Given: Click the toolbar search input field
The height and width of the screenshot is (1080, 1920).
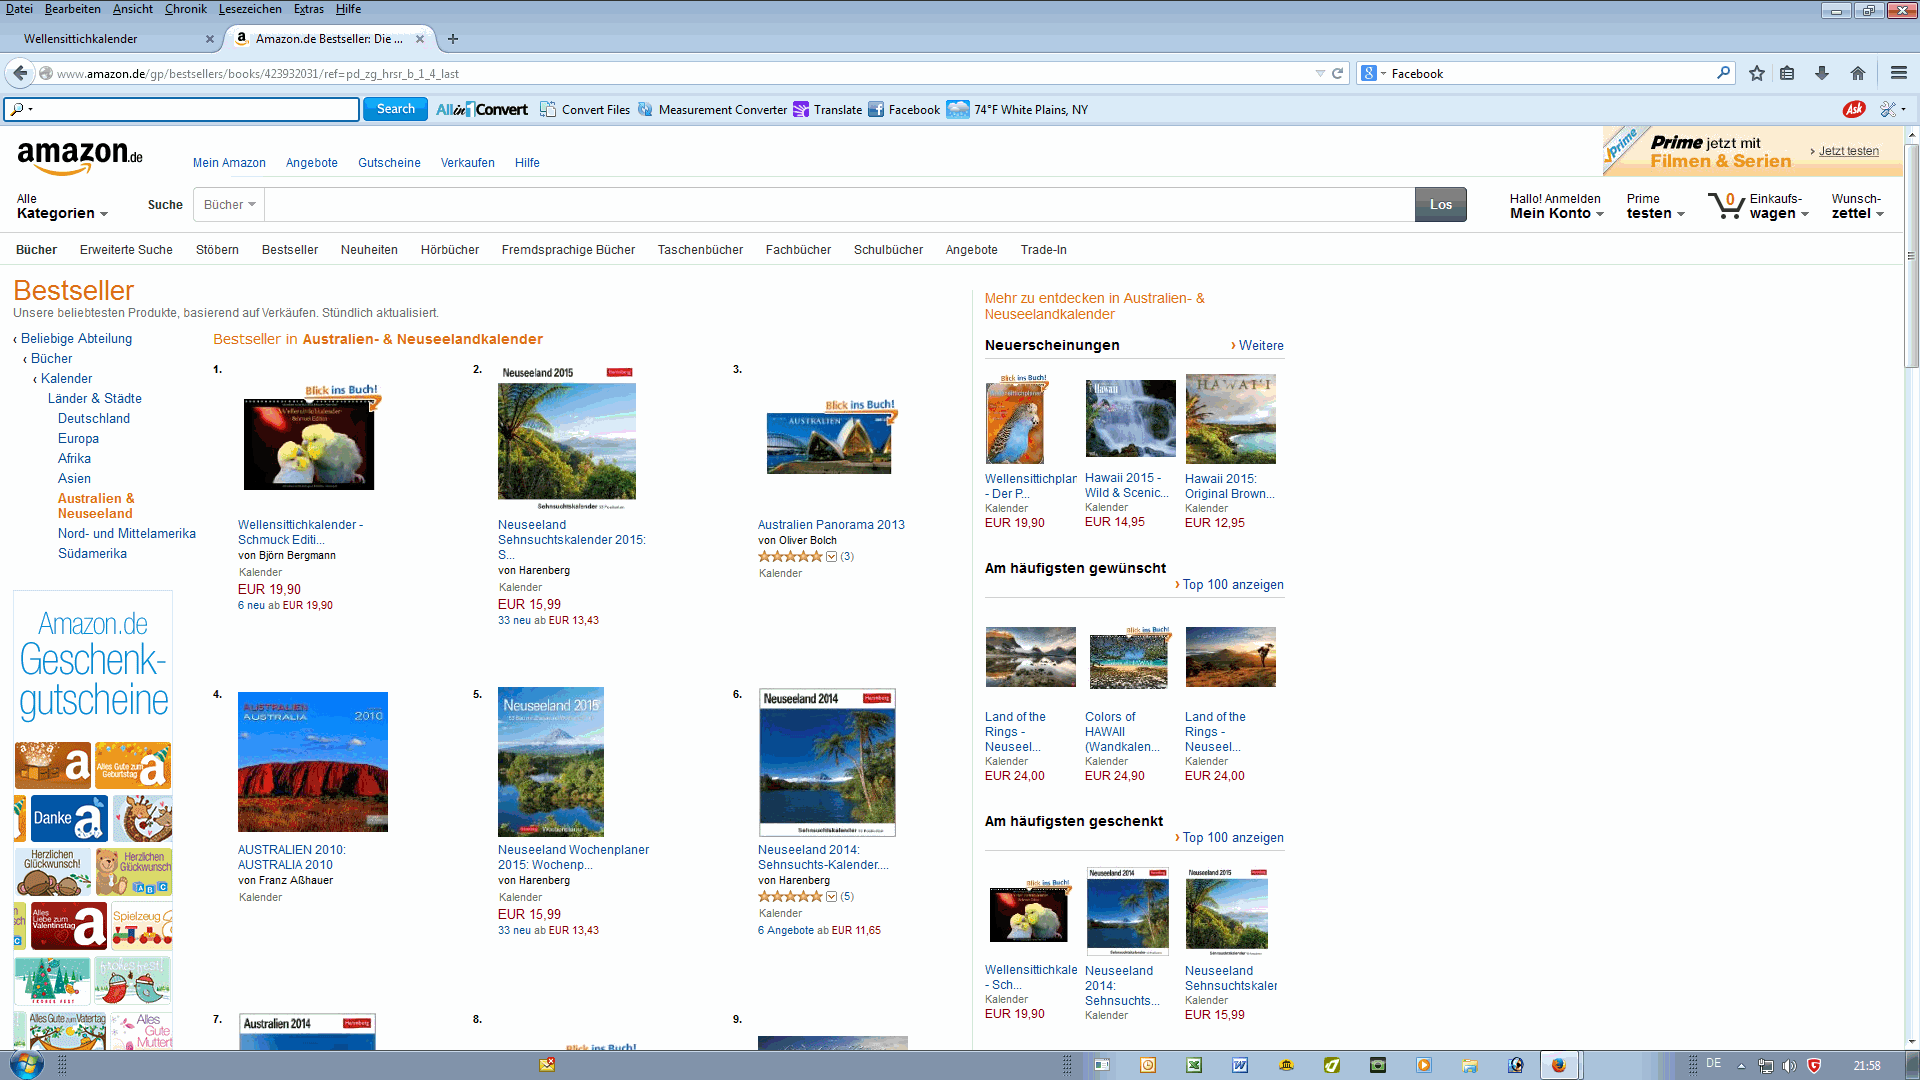Looking at the screenshot, I should 181,109.
